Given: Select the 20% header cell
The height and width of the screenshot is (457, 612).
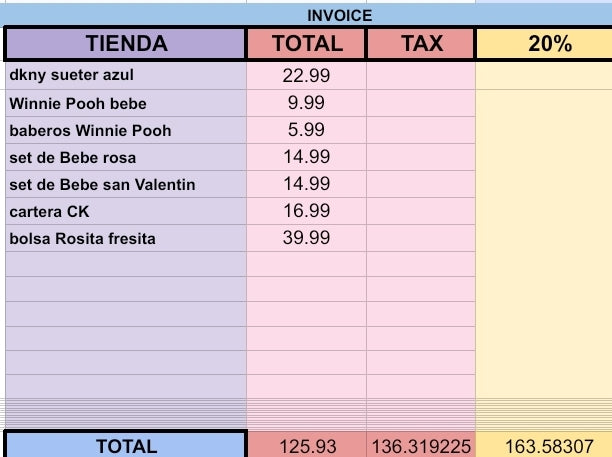Looking at the screenshot, I should (x=543, y=44).
